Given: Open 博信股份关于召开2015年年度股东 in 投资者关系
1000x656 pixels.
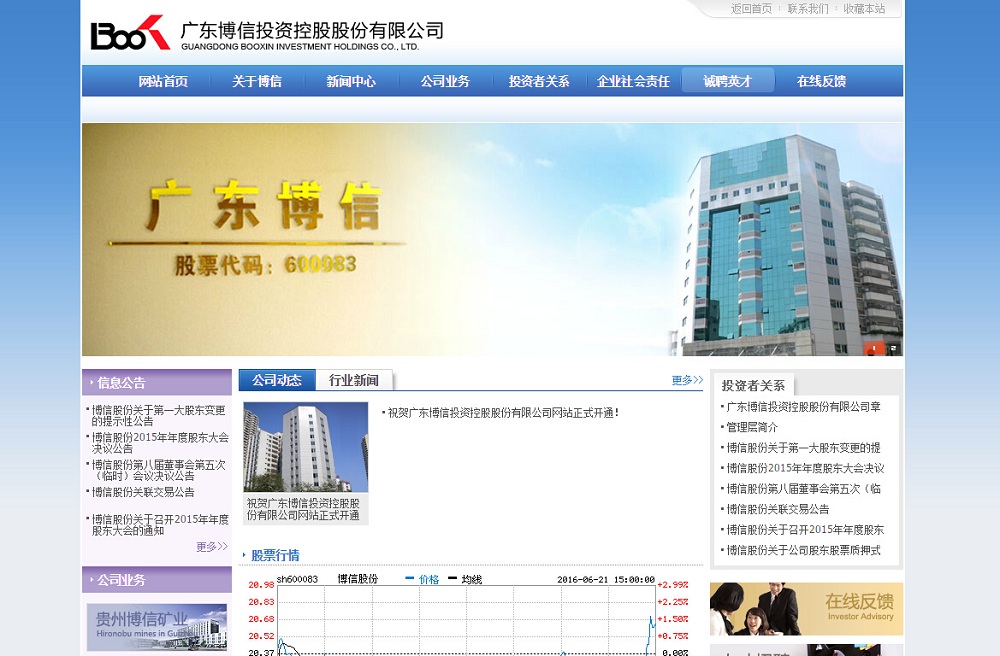Looking at the screenshot, I should point(805,529).
